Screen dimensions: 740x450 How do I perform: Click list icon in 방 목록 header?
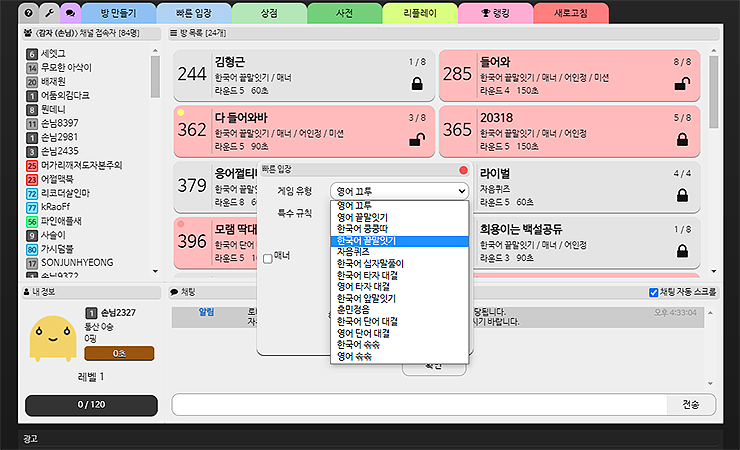174,33
